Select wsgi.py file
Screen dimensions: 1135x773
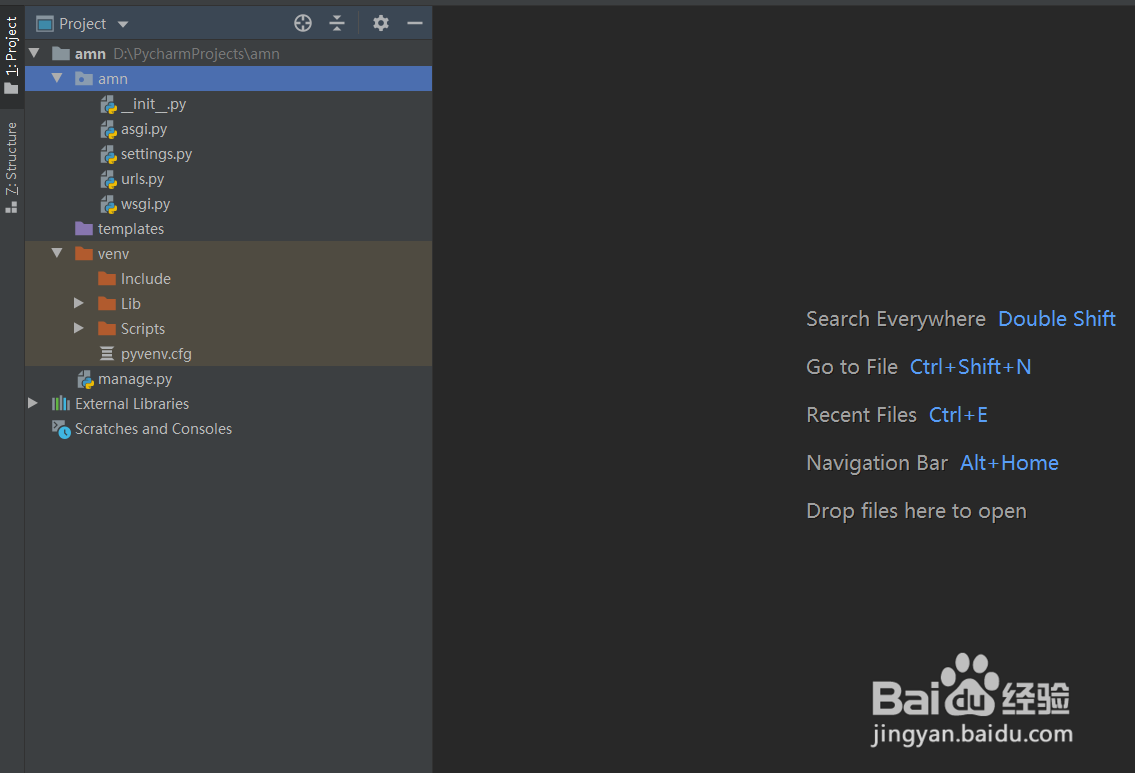pyautogui.click(x=145, y=204)
